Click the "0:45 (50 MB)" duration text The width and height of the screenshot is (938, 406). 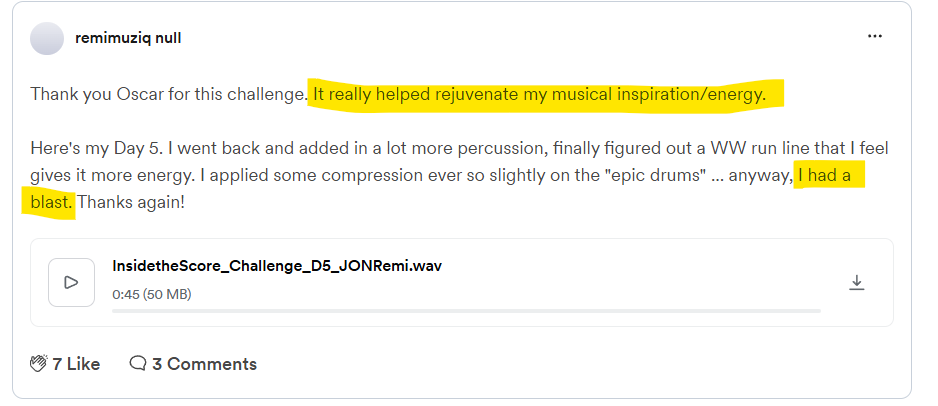[x=152, y=294]
